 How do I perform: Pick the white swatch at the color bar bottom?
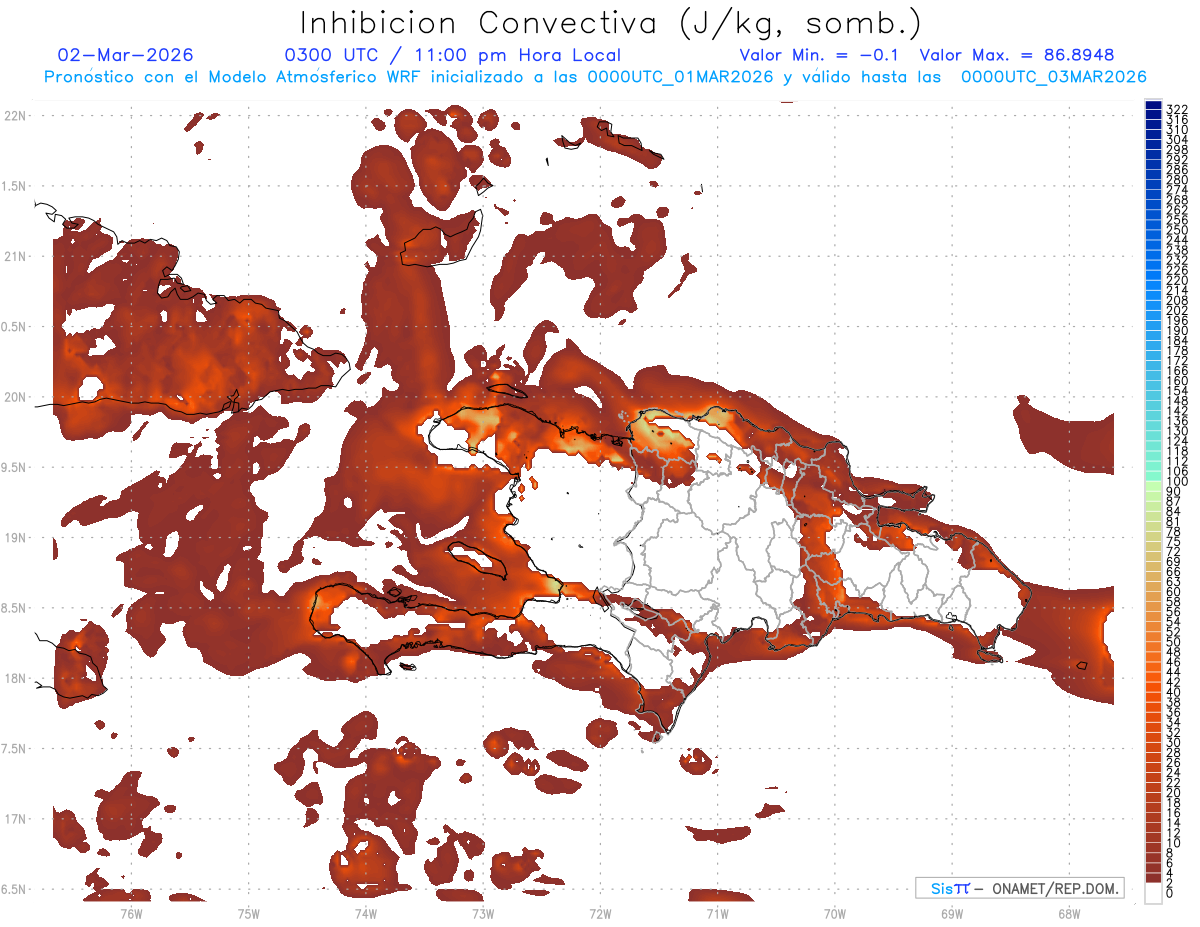click(1154, 892)
